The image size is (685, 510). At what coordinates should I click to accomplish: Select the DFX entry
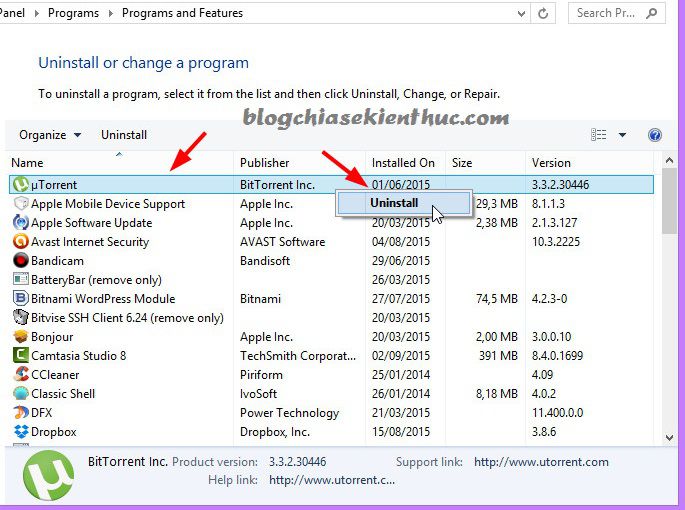[42, 413]
